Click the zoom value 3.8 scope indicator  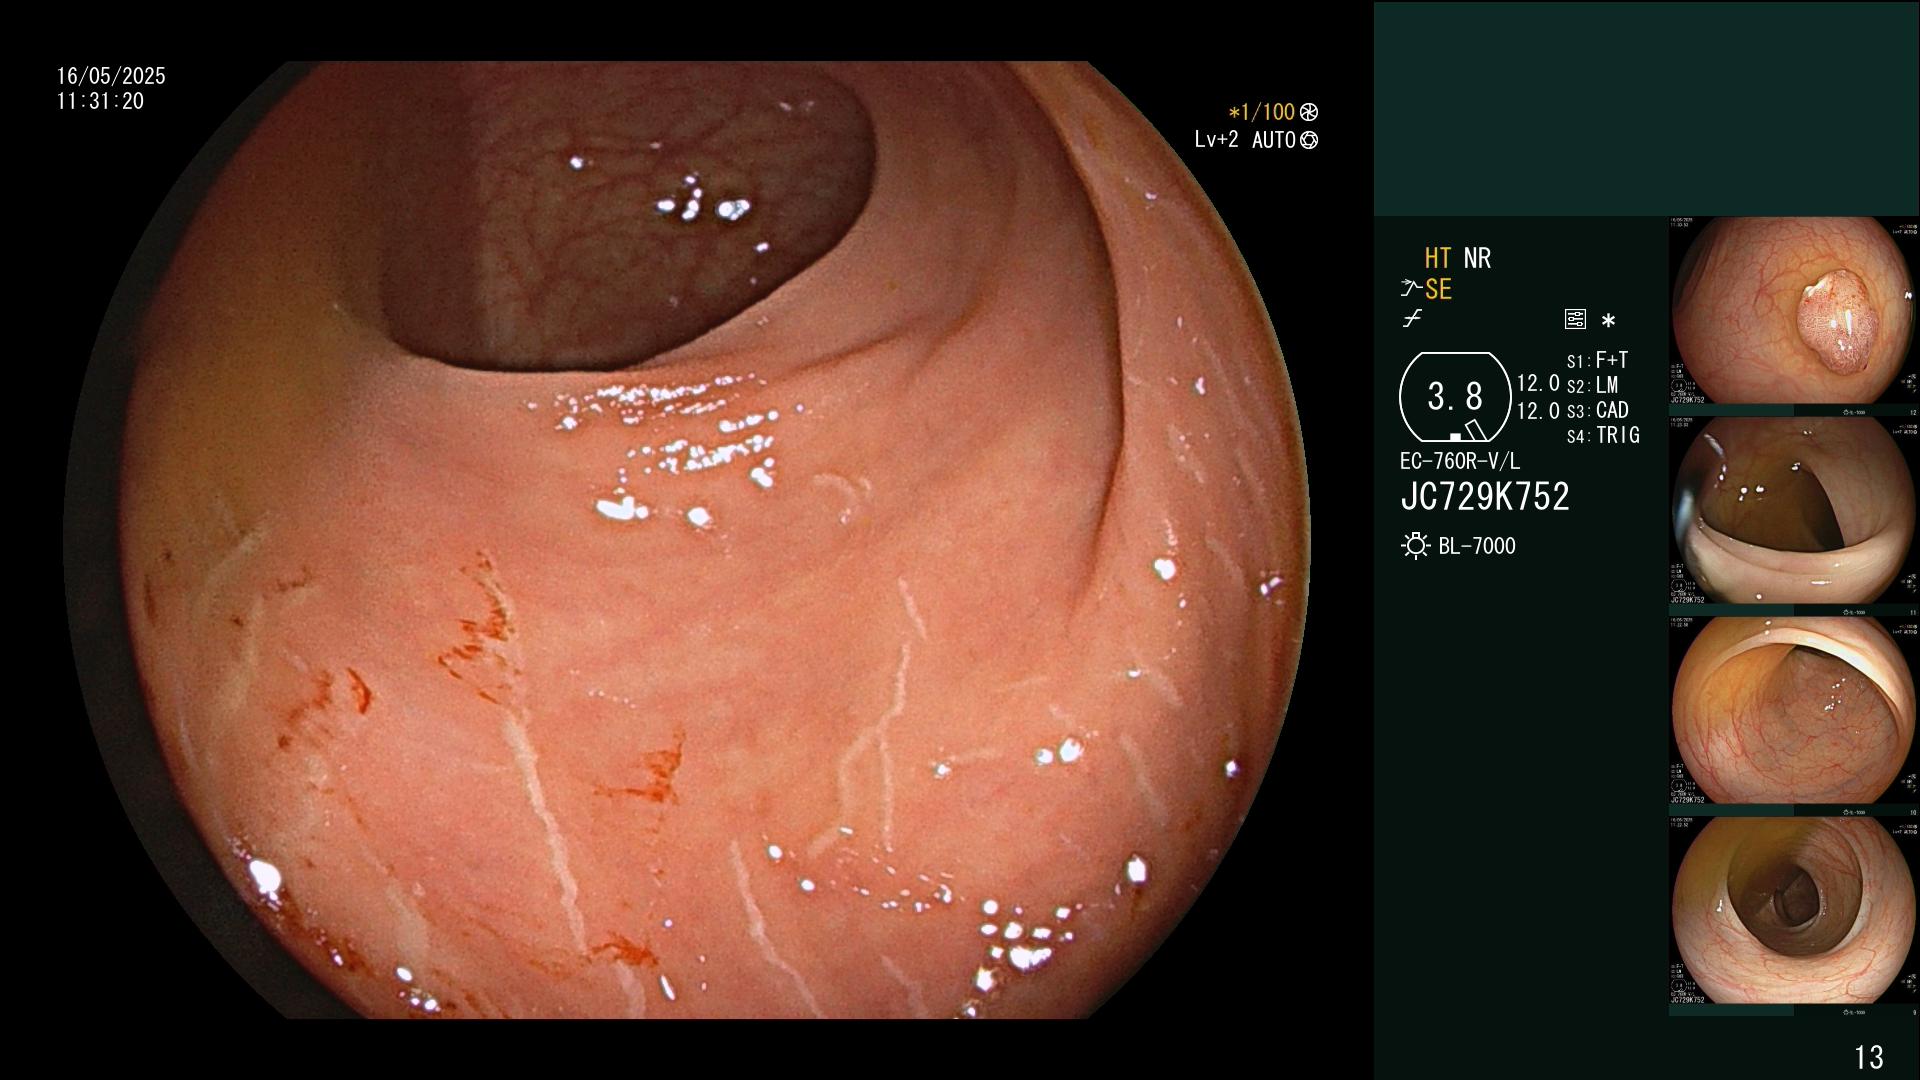1455,397
